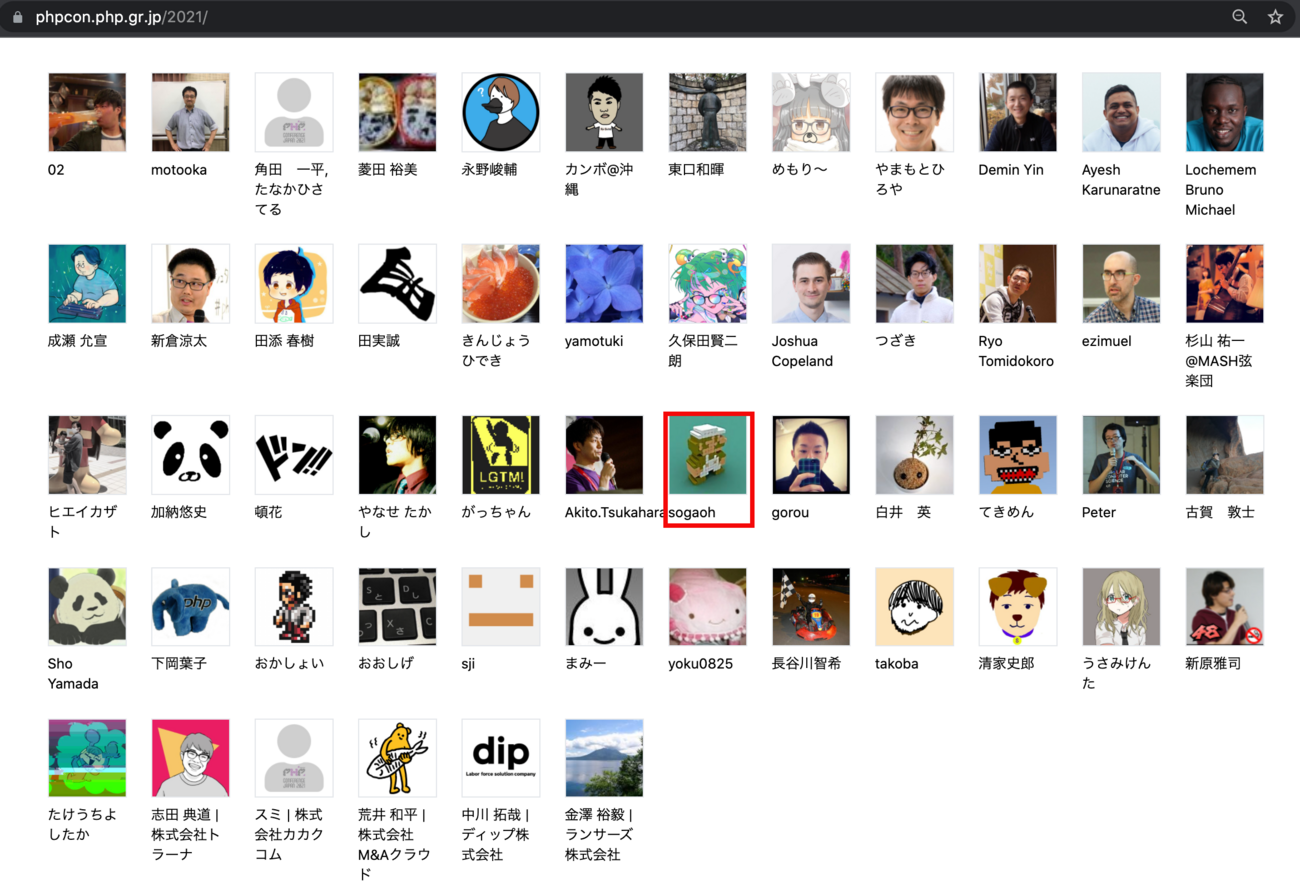This screenshot has width=1300, height=891.
Task: Open やなせ たかし's stage photo
Action: (397, 455)
